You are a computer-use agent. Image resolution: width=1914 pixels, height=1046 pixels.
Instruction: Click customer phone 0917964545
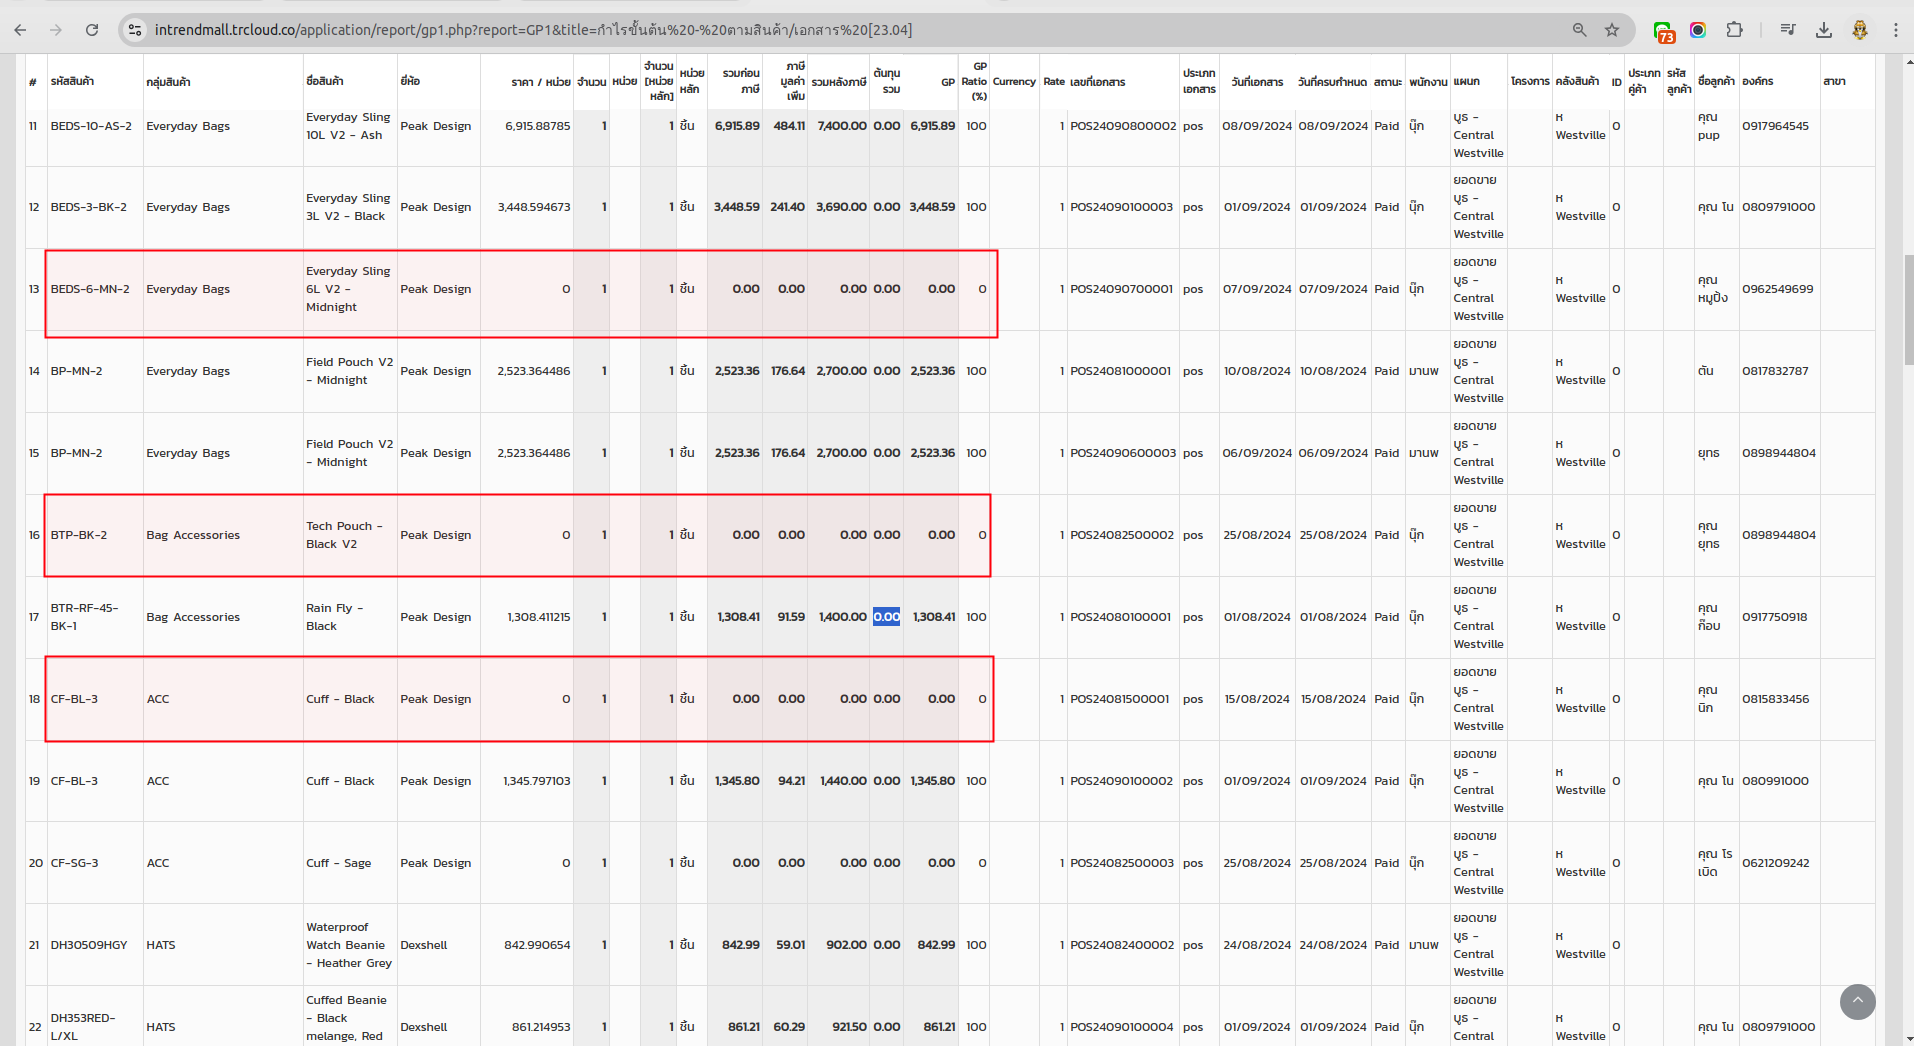(1776, 126)
